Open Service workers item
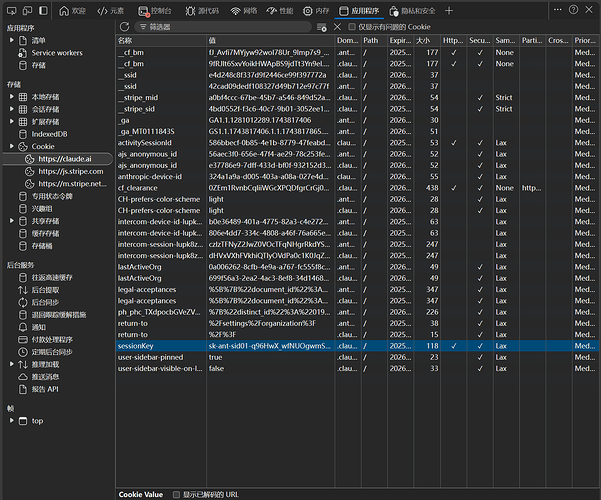The height and width of the screenshot is (500, 601). click(x=57, y=53)
